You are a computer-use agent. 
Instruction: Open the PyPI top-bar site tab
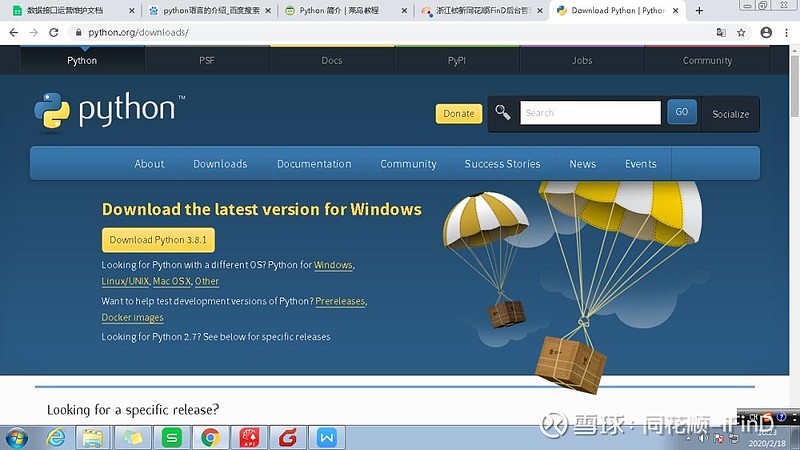point(457,60)
